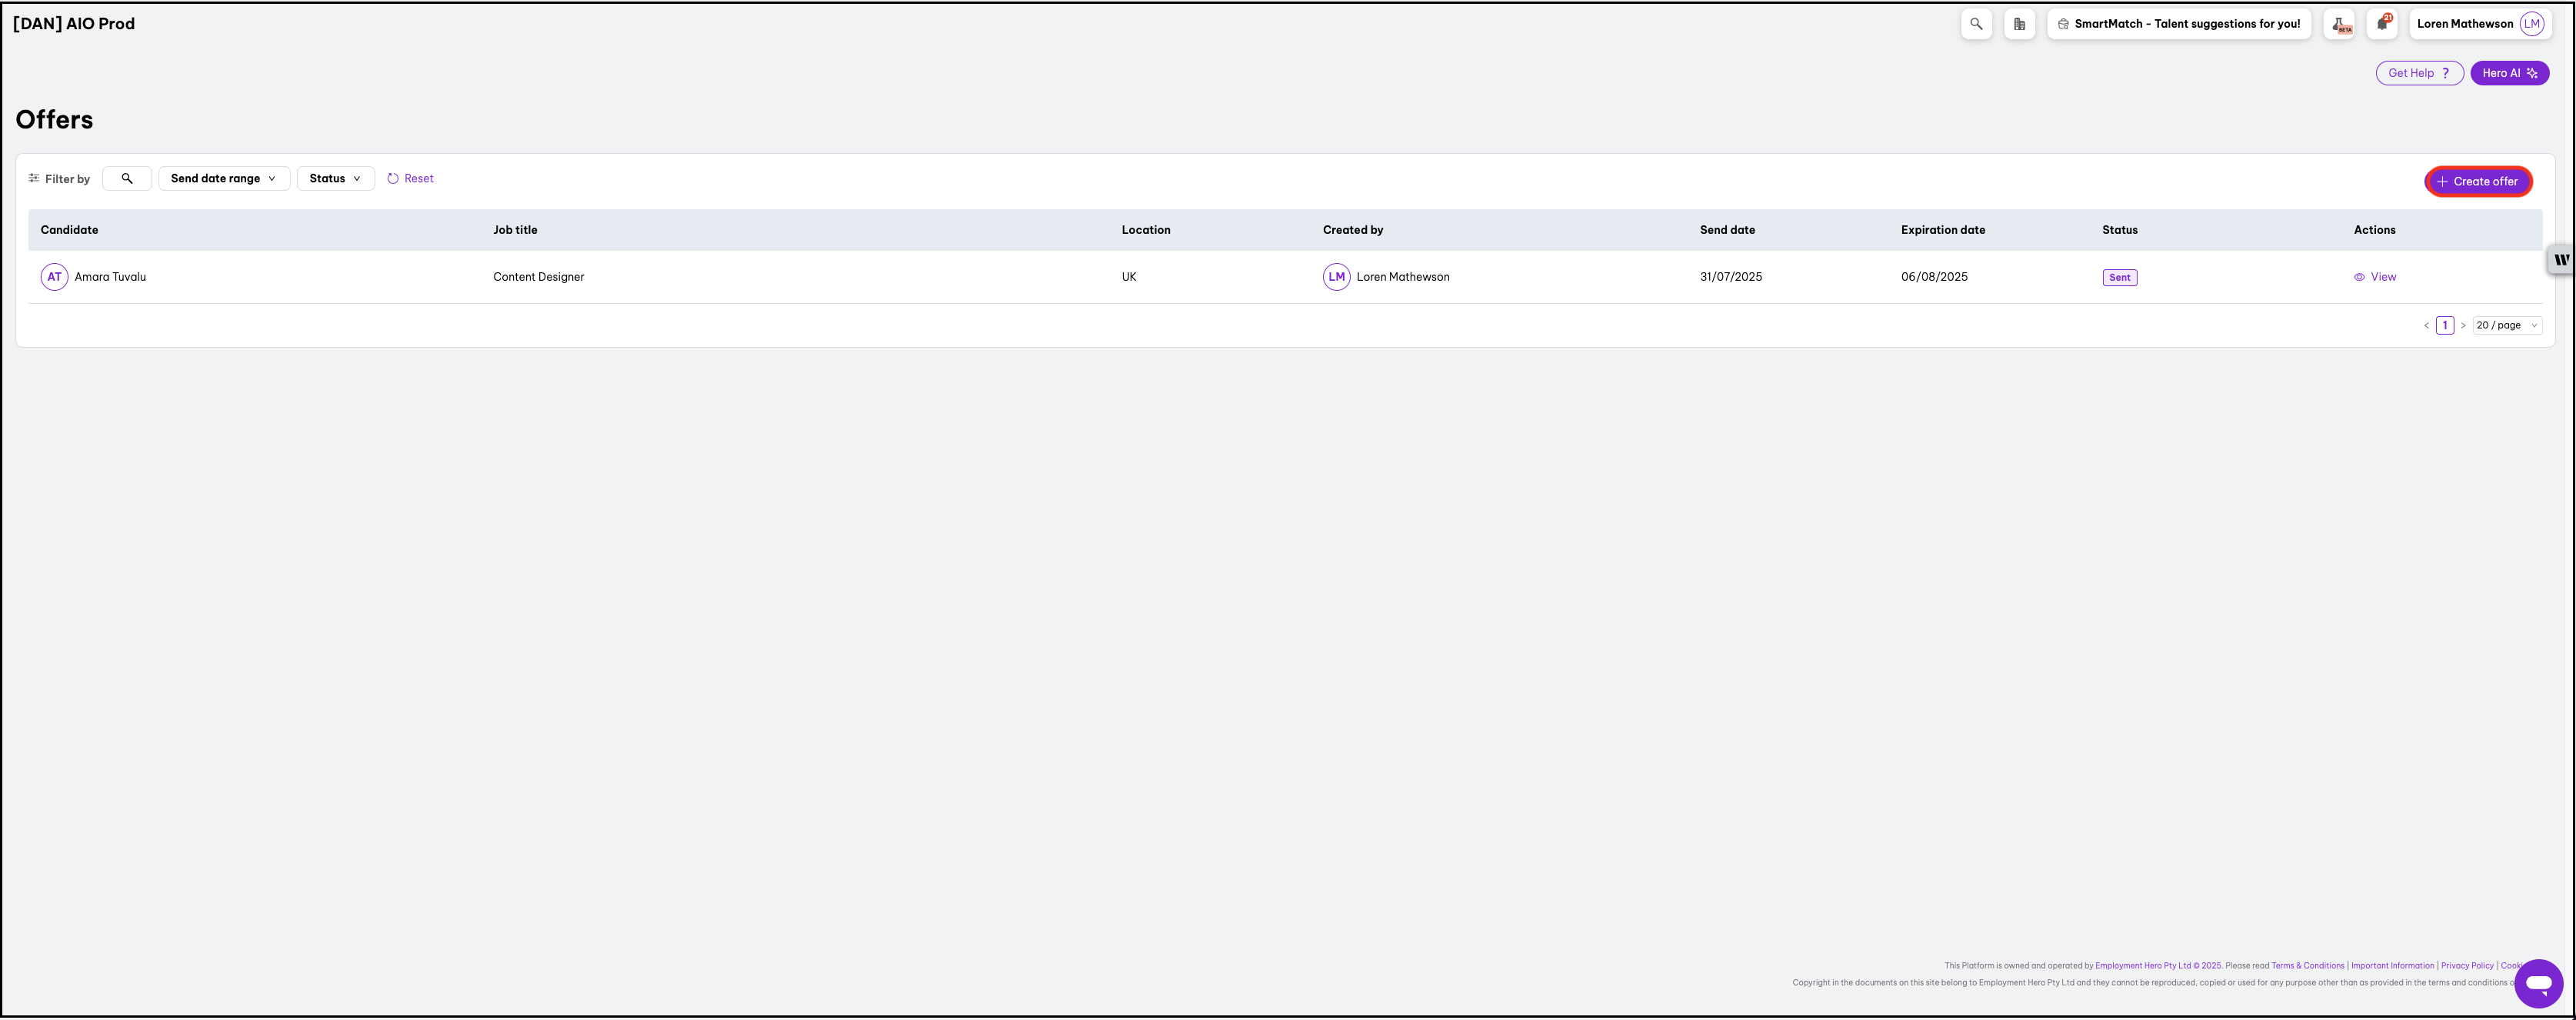Open notifications bell with 21 badge
Screen dimensions: 2576x1020
click(x=2382, y=24)
